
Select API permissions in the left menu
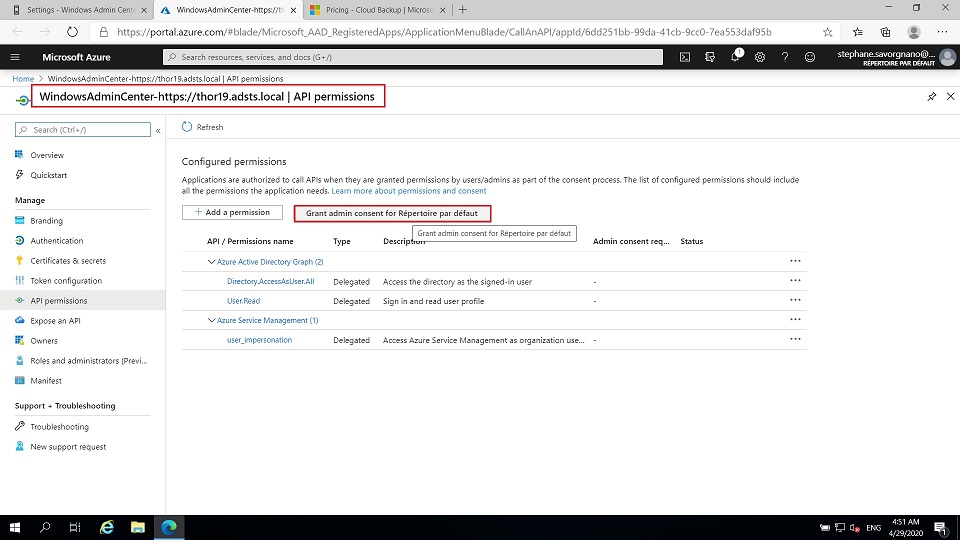click(59, 301)
